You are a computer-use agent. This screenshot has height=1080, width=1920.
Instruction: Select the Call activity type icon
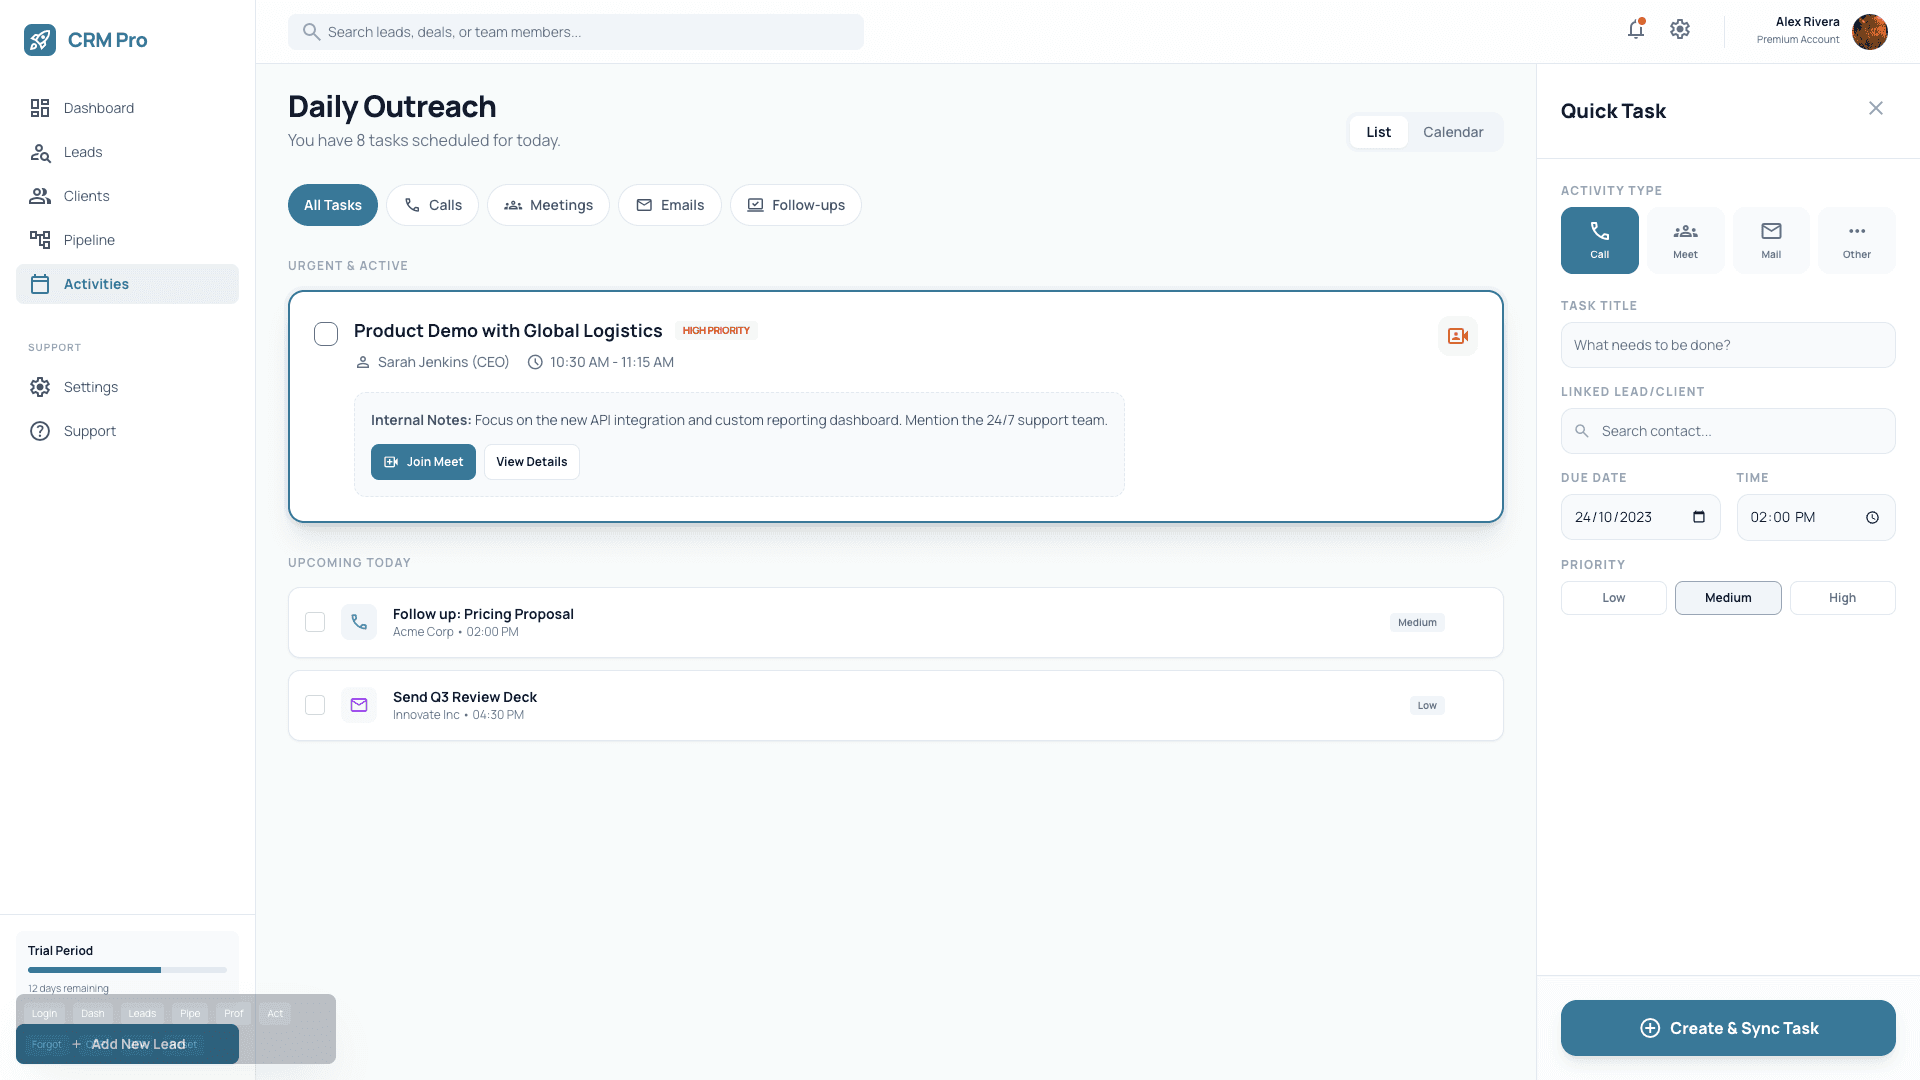pos(1599,240)
